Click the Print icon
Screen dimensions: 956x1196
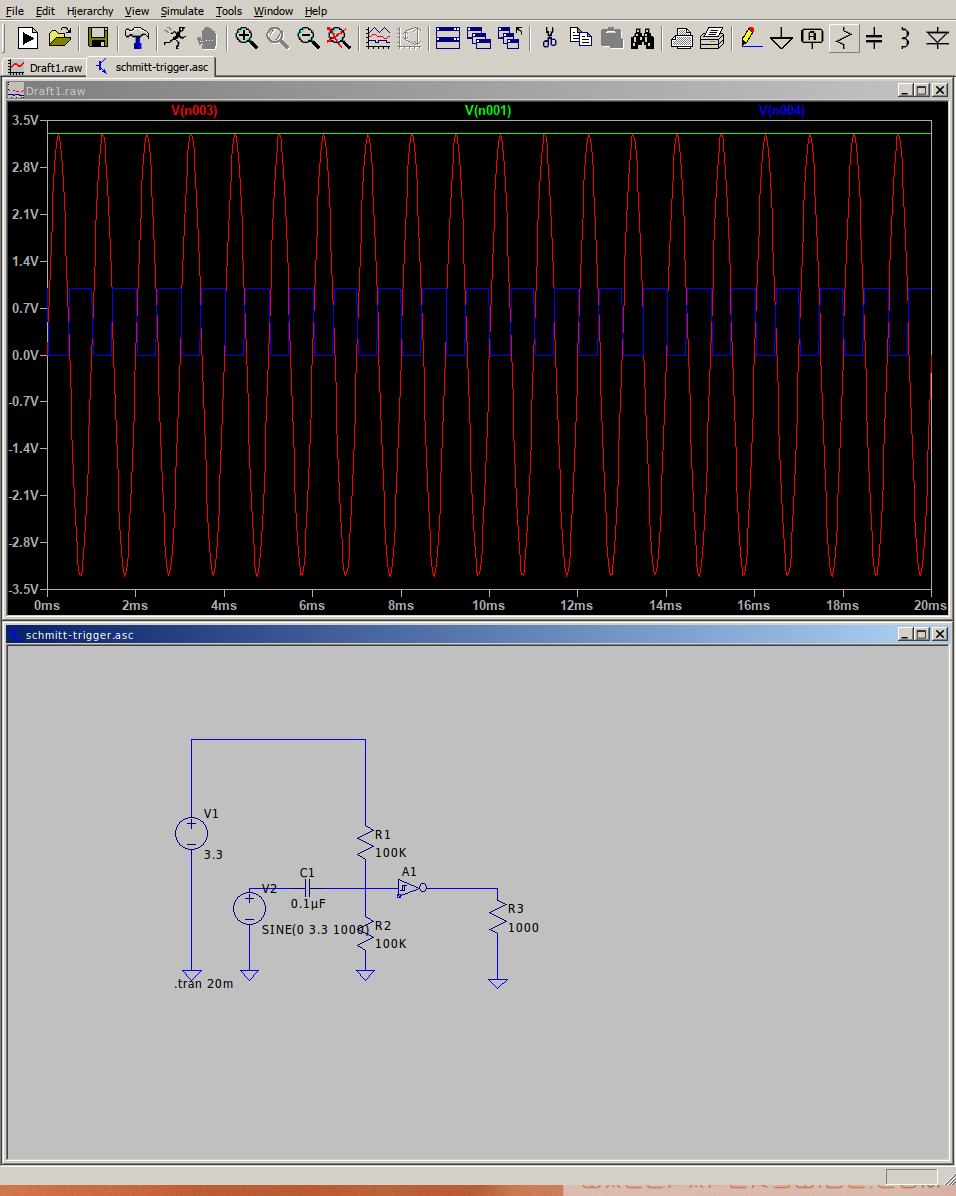pyautogui.click(x=712, y=37)
